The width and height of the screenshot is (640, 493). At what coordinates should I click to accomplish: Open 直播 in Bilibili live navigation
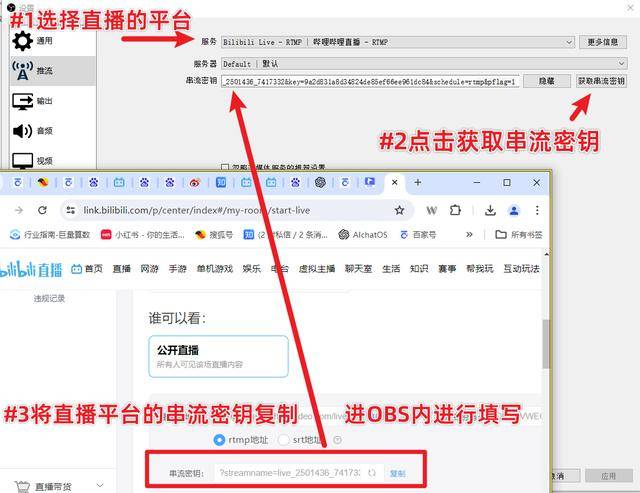click(122, 269)
